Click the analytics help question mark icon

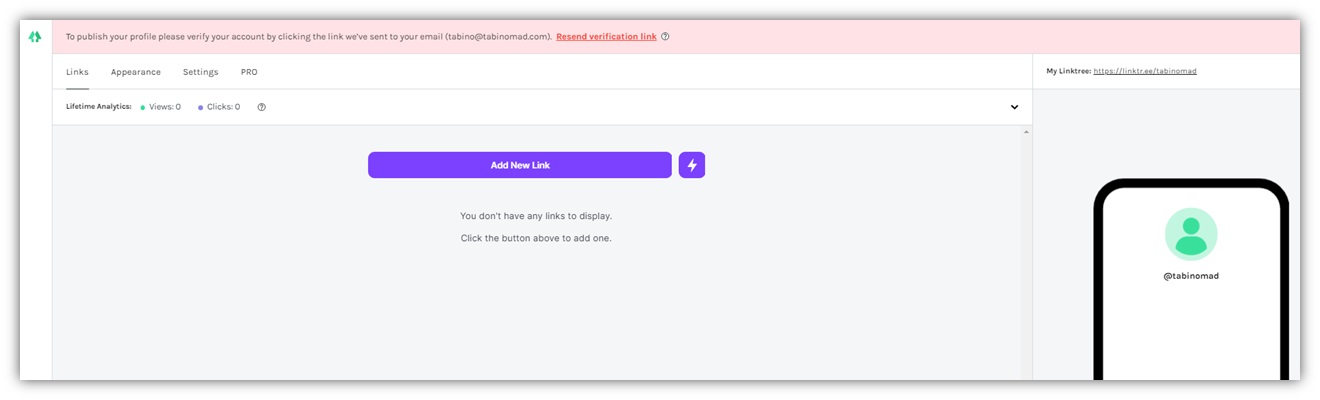[x=262, y=107]
